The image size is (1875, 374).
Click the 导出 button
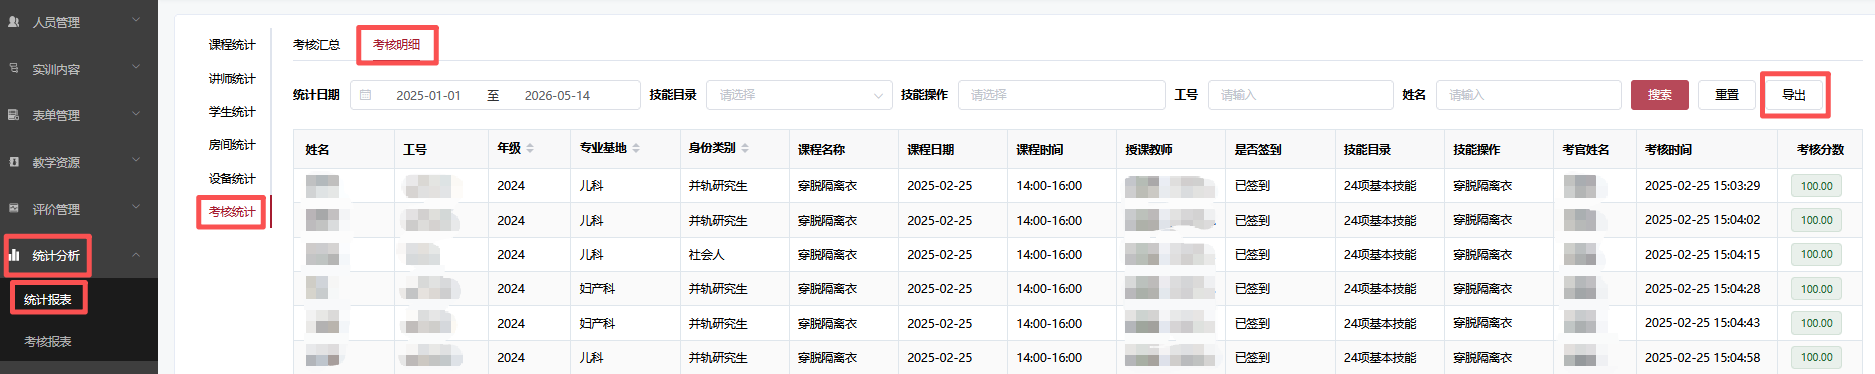click(x=1794, y=95)
